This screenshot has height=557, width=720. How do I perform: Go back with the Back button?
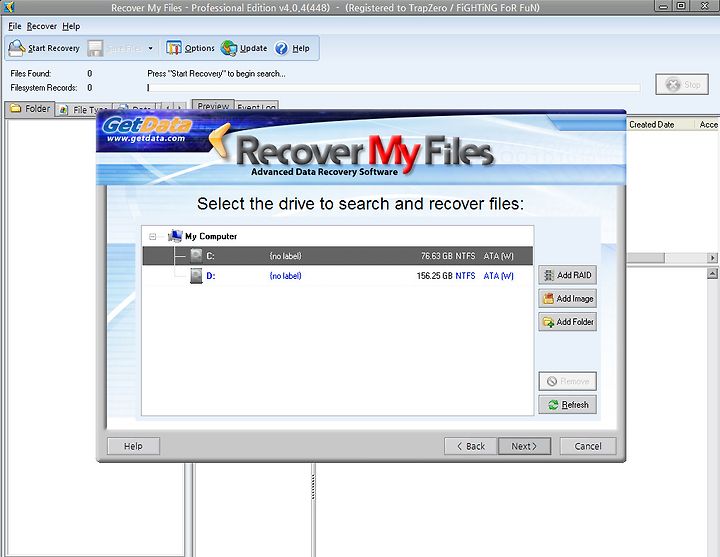pos(471,446)
